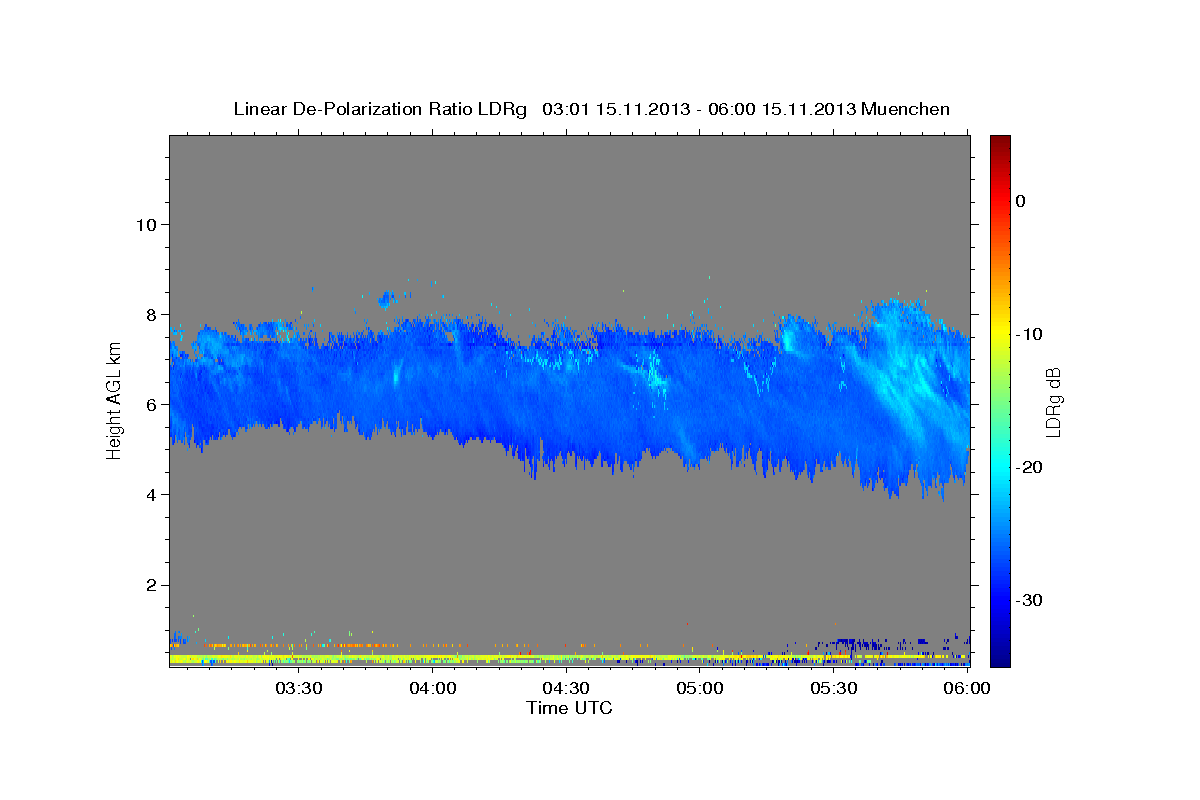Click the start time '03:01 15.11.2013' in title
The image size is (1200, 800).
[615, 109]
